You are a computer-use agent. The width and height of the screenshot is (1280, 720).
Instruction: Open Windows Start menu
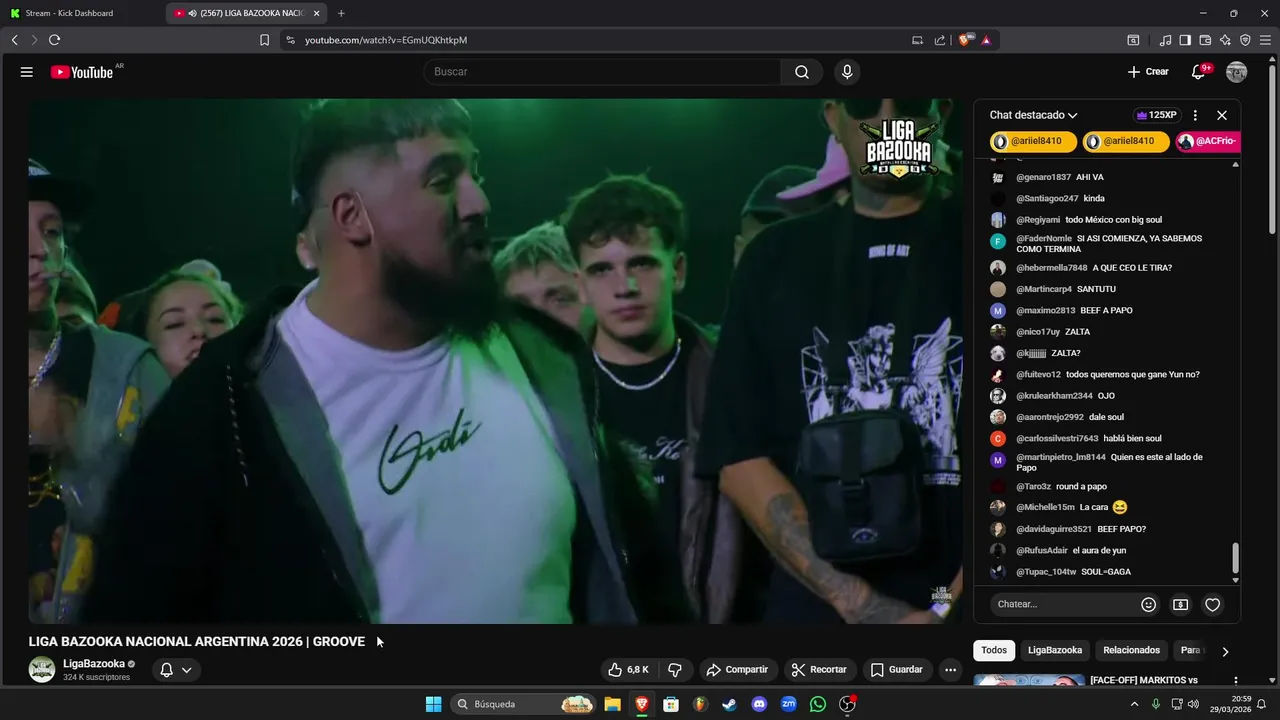point(433,704)
